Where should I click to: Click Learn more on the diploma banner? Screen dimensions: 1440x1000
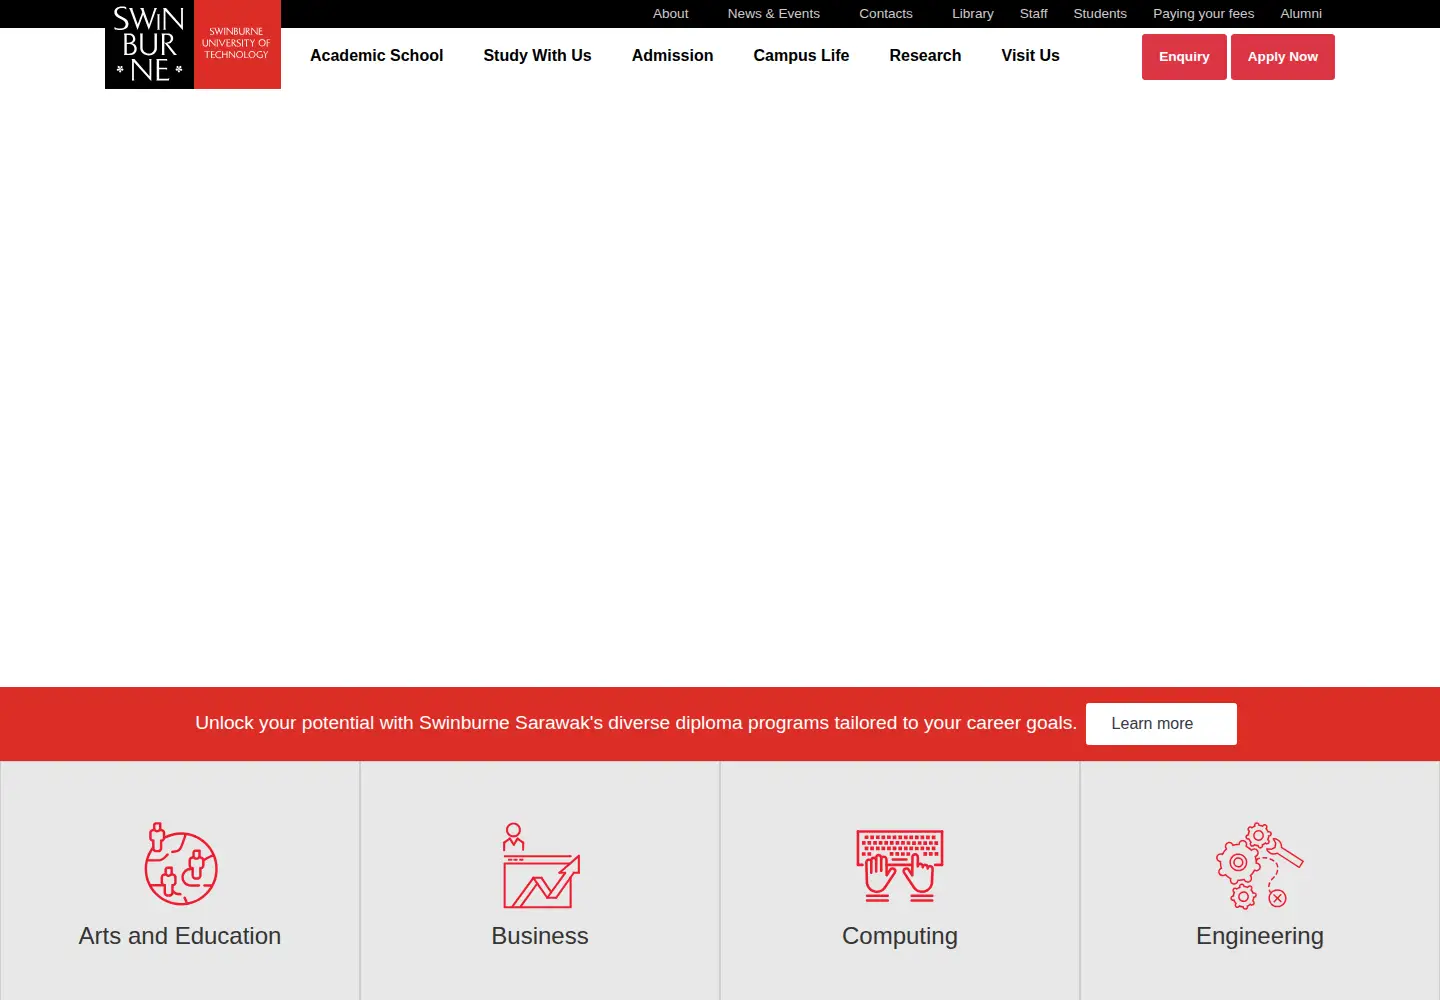tap(1161, 724)
